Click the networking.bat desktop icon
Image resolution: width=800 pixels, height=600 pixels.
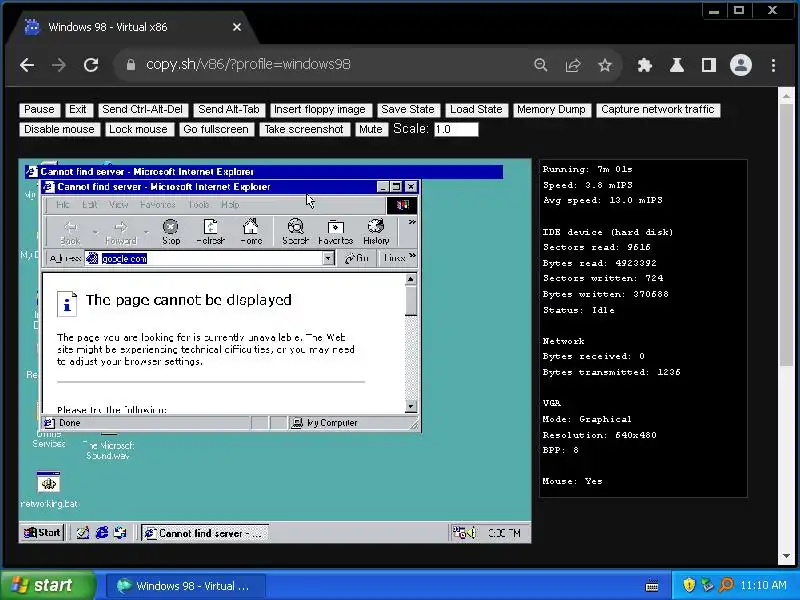tap(48, 490)
